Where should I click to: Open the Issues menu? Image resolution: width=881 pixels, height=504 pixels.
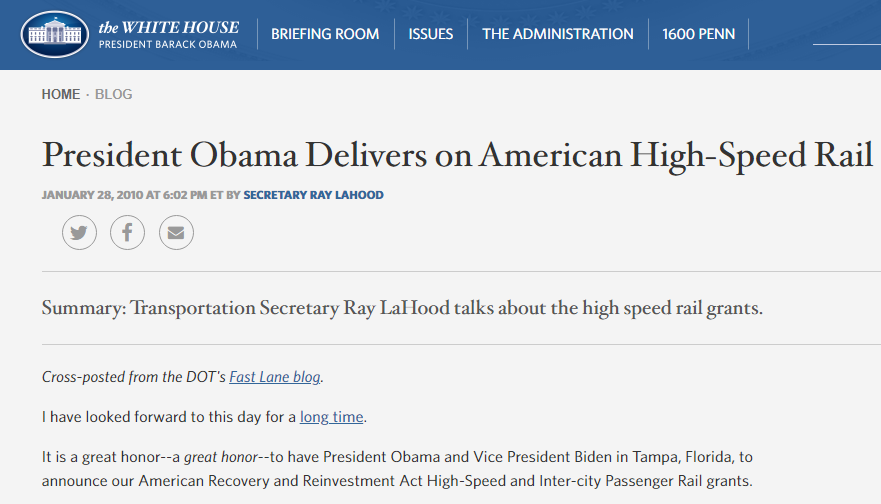pyautogui.click(x=430, y=34)
